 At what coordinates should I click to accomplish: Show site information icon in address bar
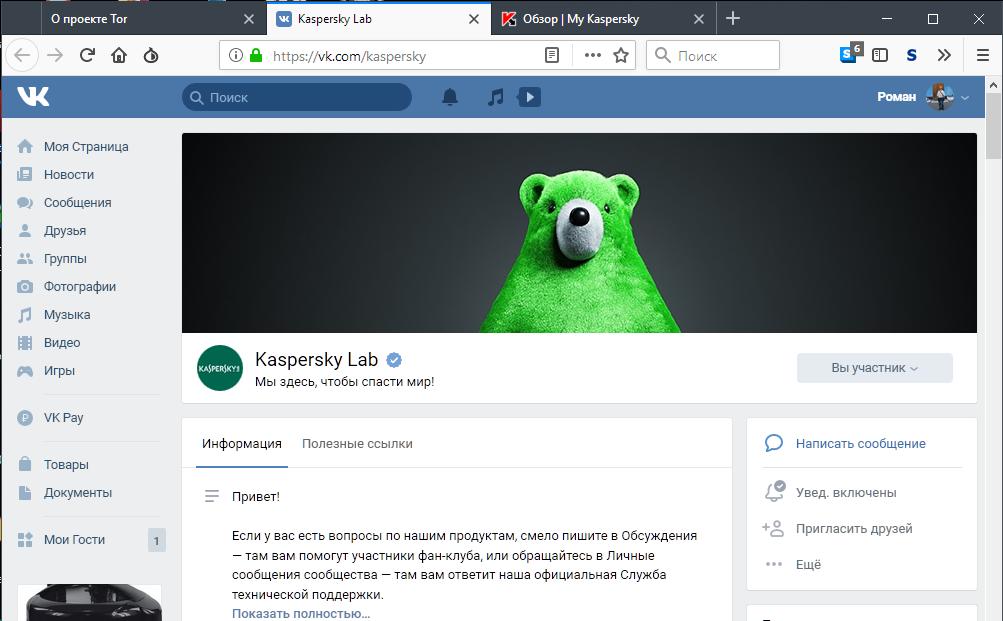pos(235,55)
